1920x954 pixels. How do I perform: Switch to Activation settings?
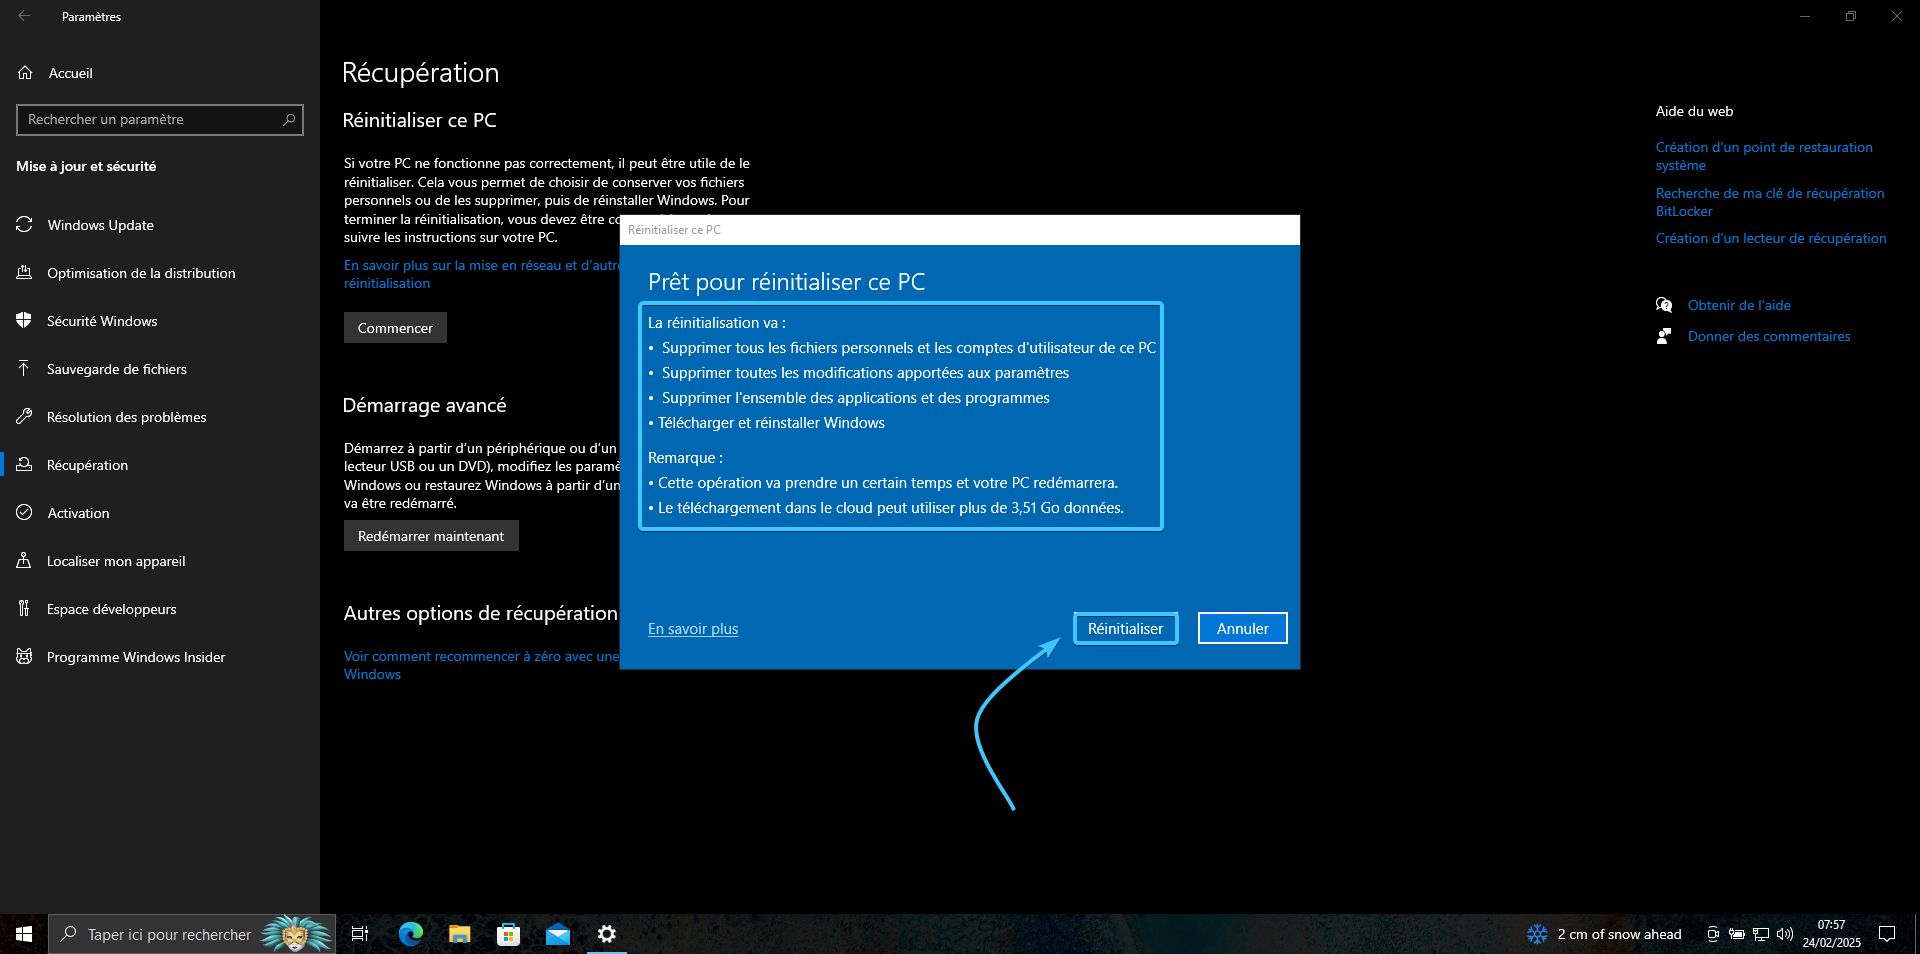[x=78, y=513]
